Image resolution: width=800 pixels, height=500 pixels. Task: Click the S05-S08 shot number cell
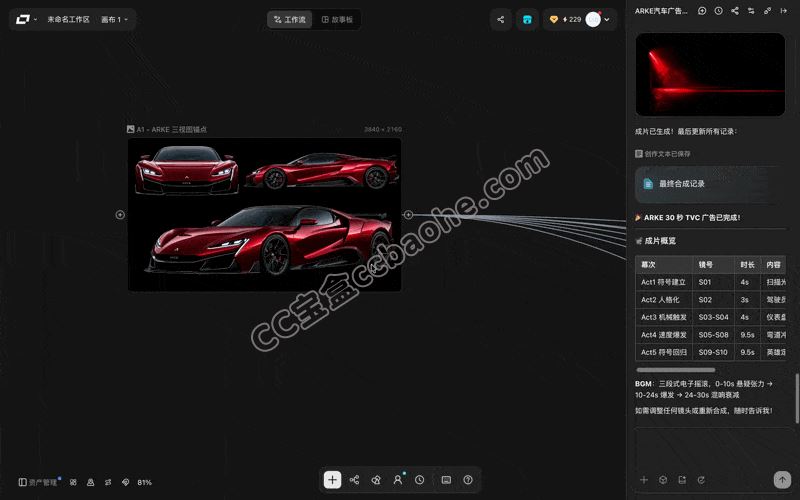pyautogui.click(x=713, y=335)
